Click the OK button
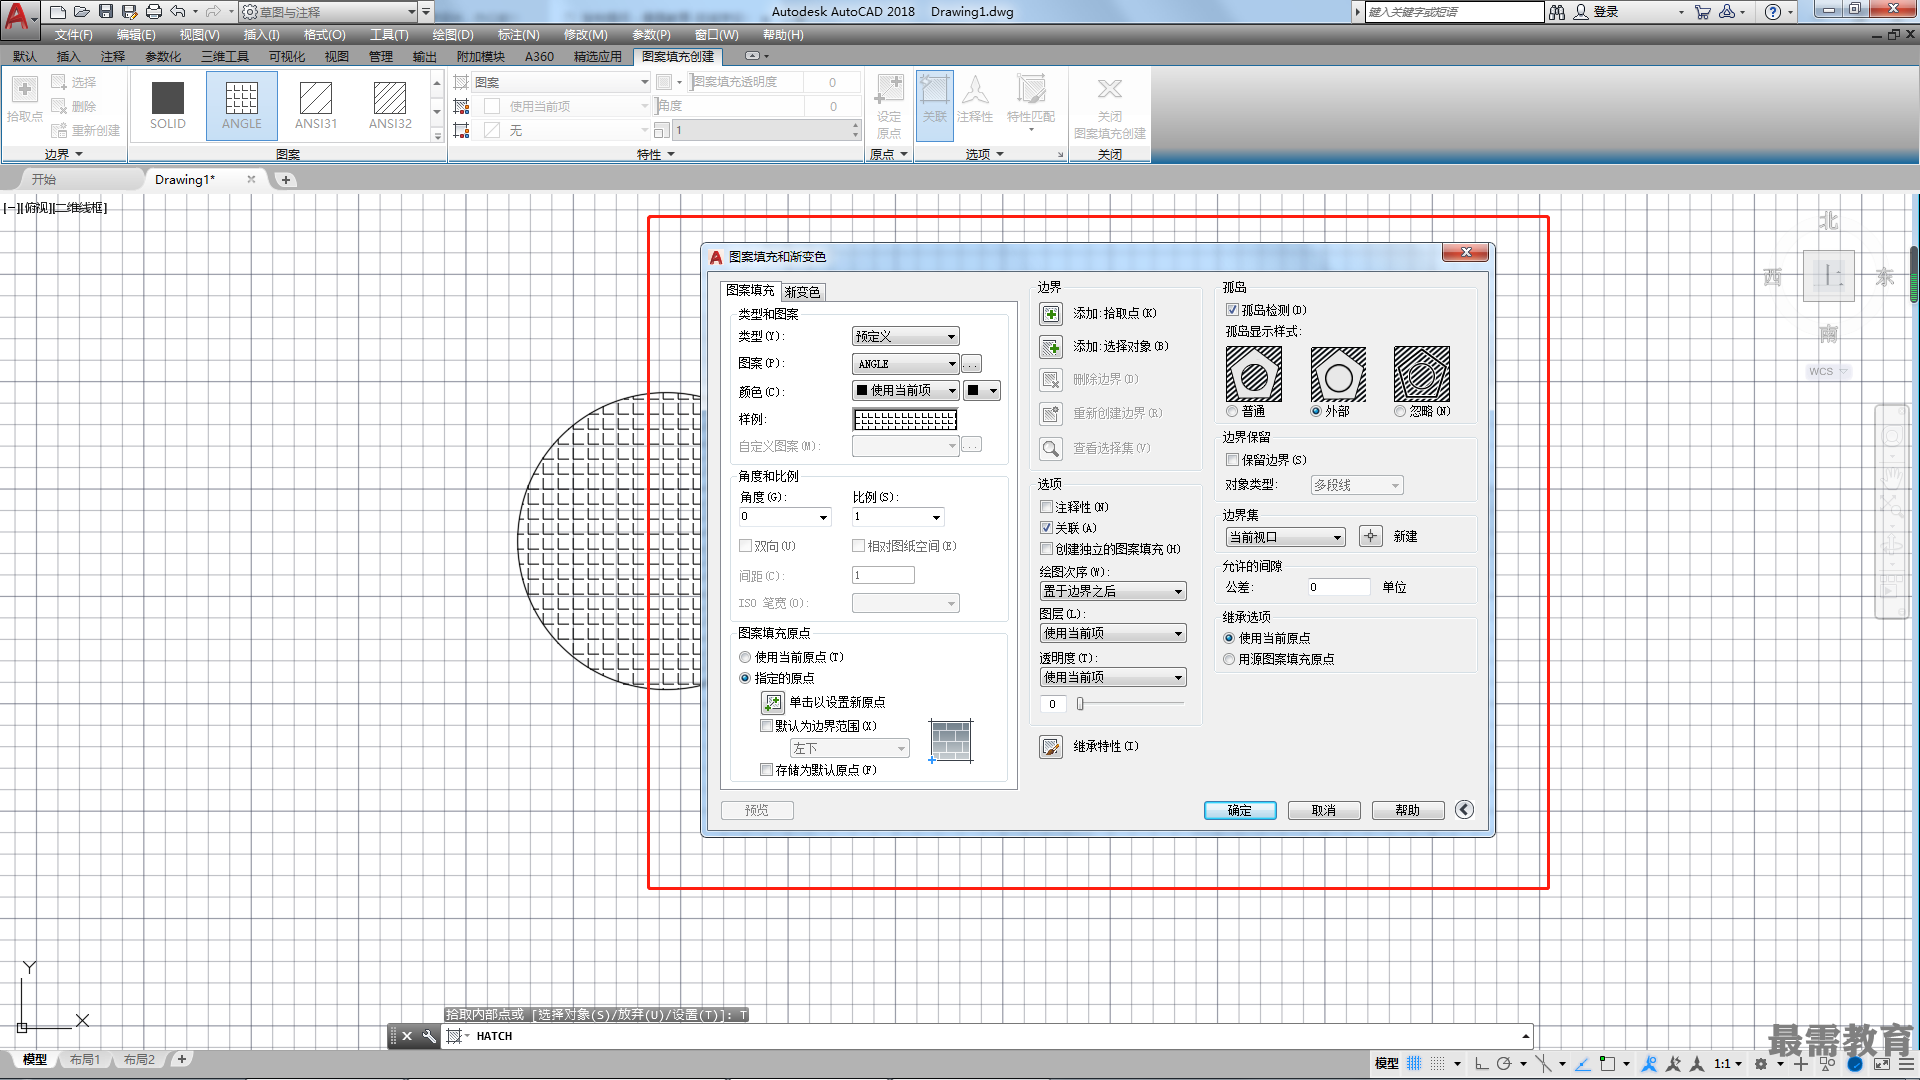Viewport: 1920px width, 1080px height. pyautogui.click(x=1240, y=811)
